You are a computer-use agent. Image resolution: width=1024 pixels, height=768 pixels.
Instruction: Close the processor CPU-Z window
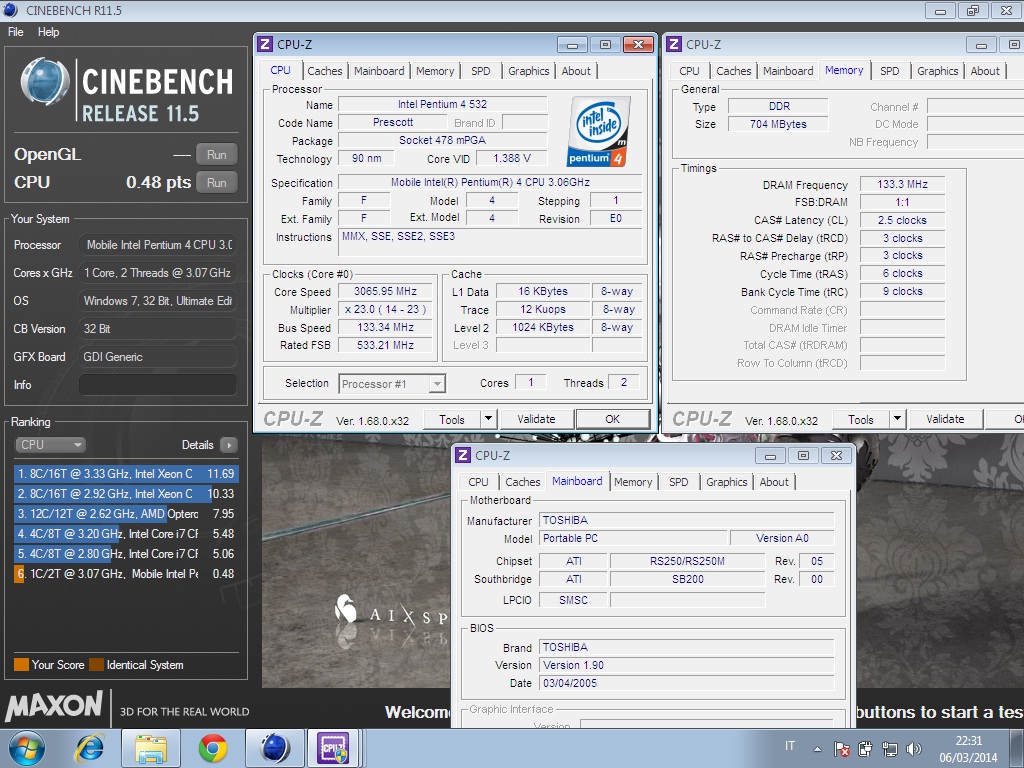pyautogui.click(x=638, y=44)
